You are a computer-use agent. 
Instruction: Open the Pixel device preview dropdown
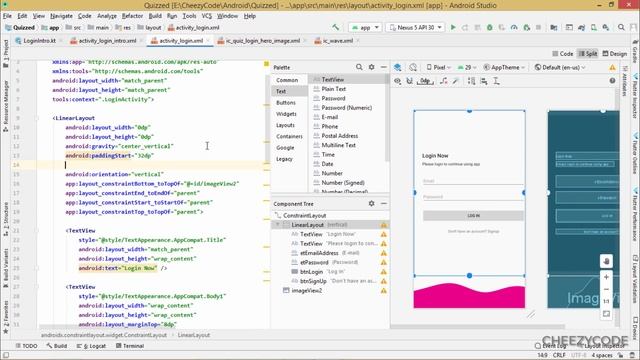439,67
